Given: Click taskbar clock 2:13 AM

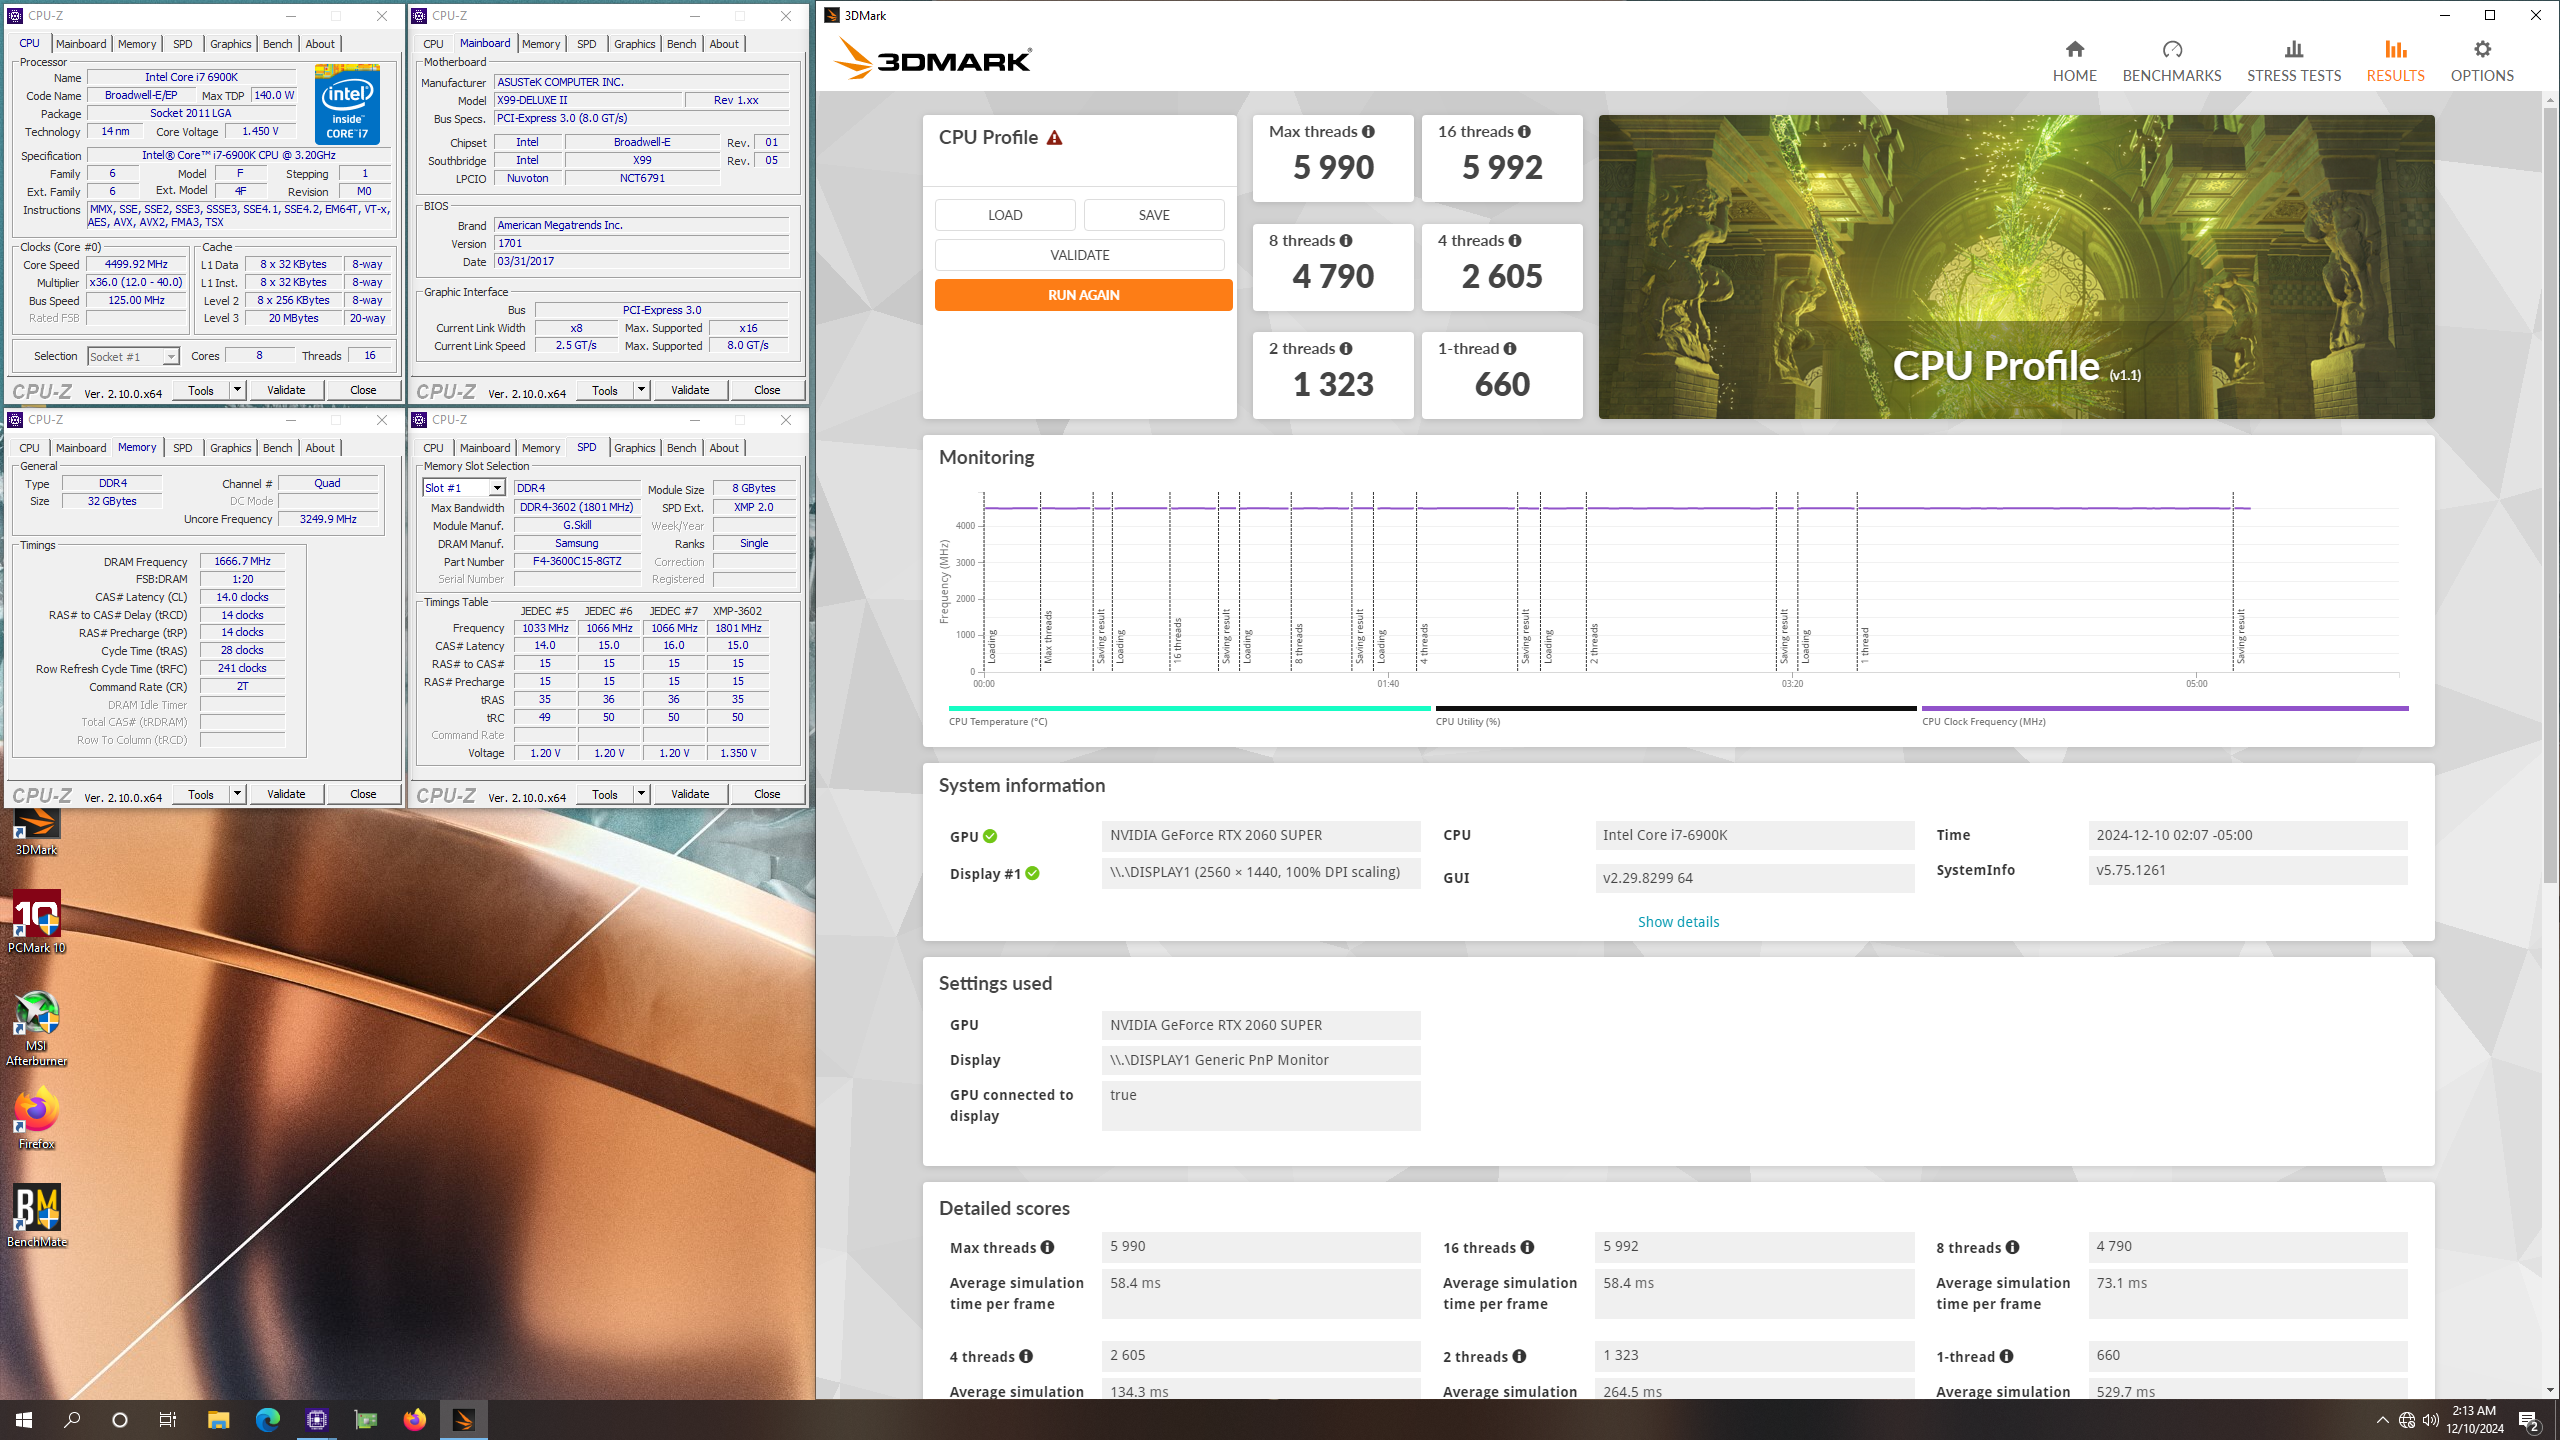Looking at the screenshot, I should pos(2475,1420).
